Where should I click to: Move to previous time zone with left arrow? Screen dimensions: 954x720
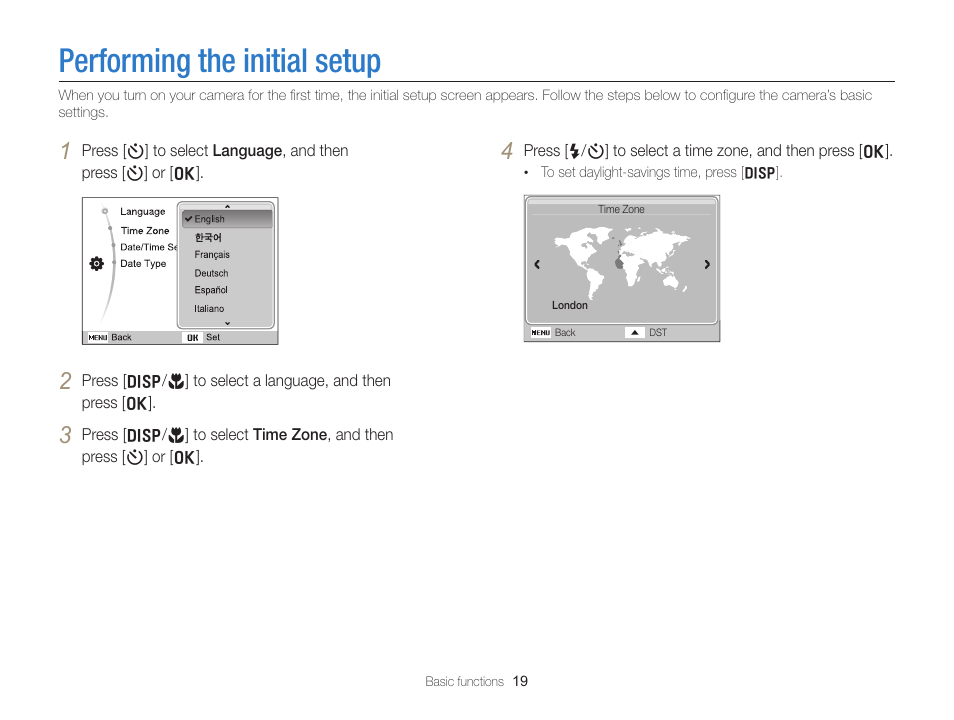point(537,264)
